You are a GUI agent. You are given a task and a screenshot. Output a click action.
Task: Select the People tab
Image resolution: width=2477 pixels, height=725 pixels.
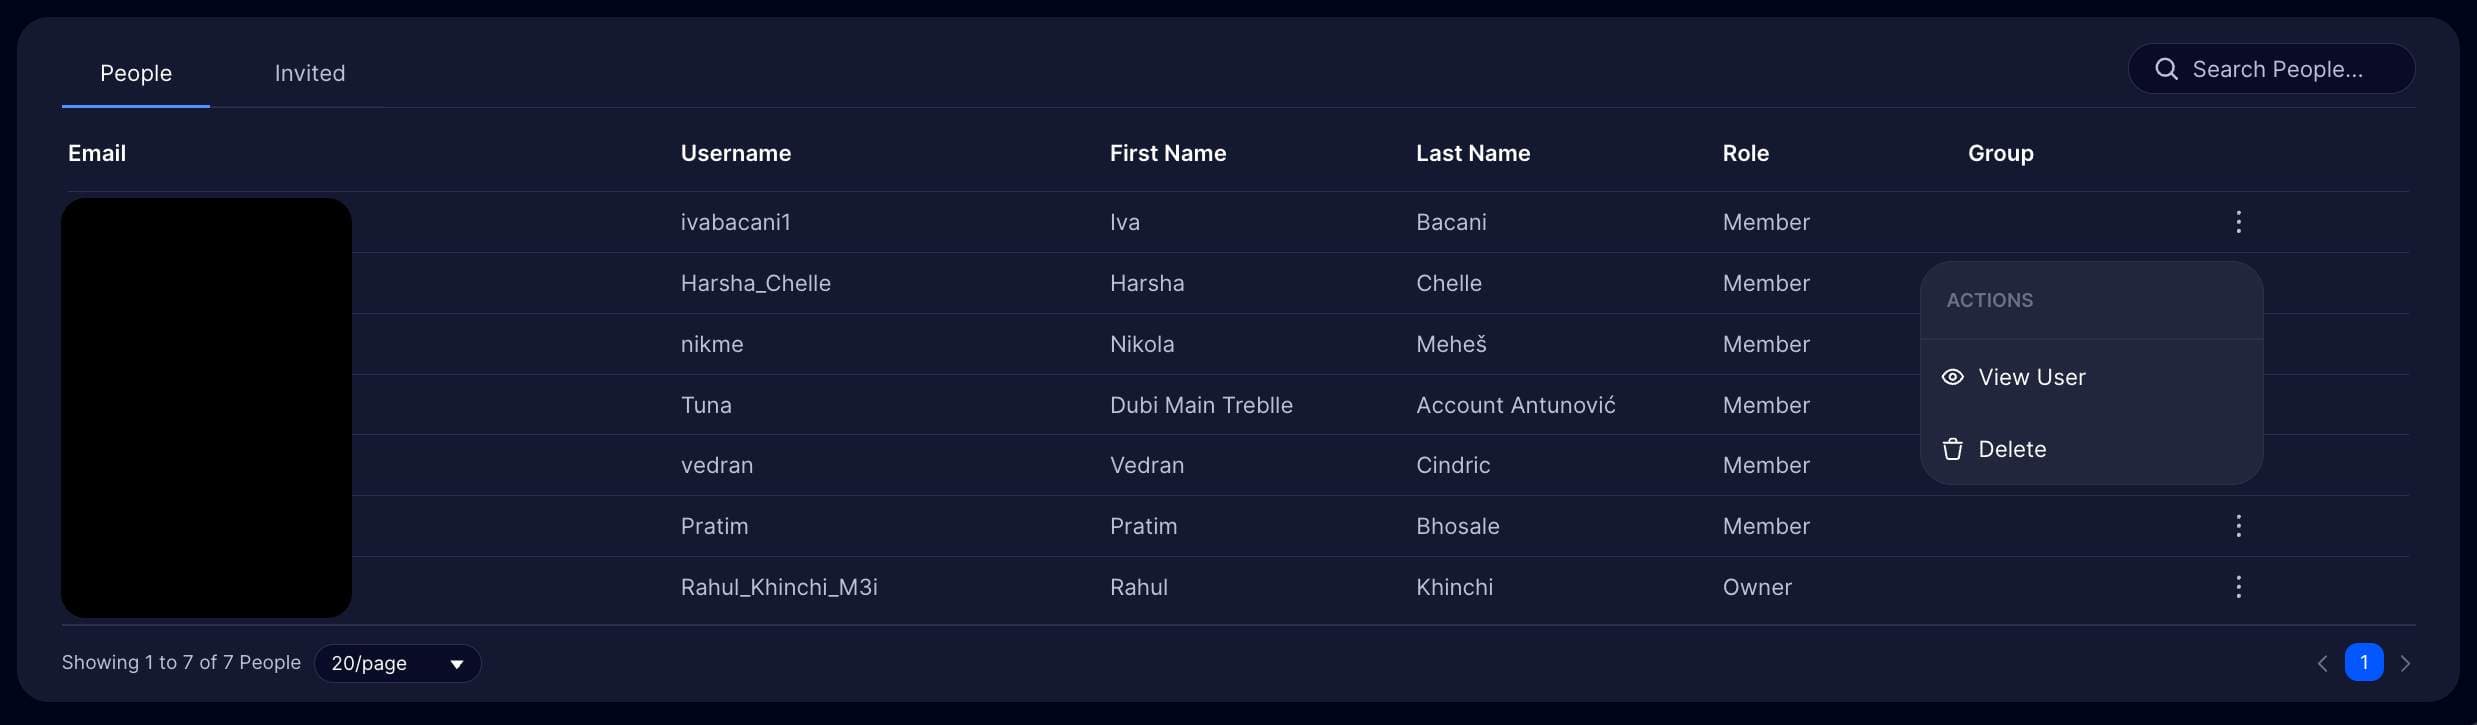click(x=136, y=73)
